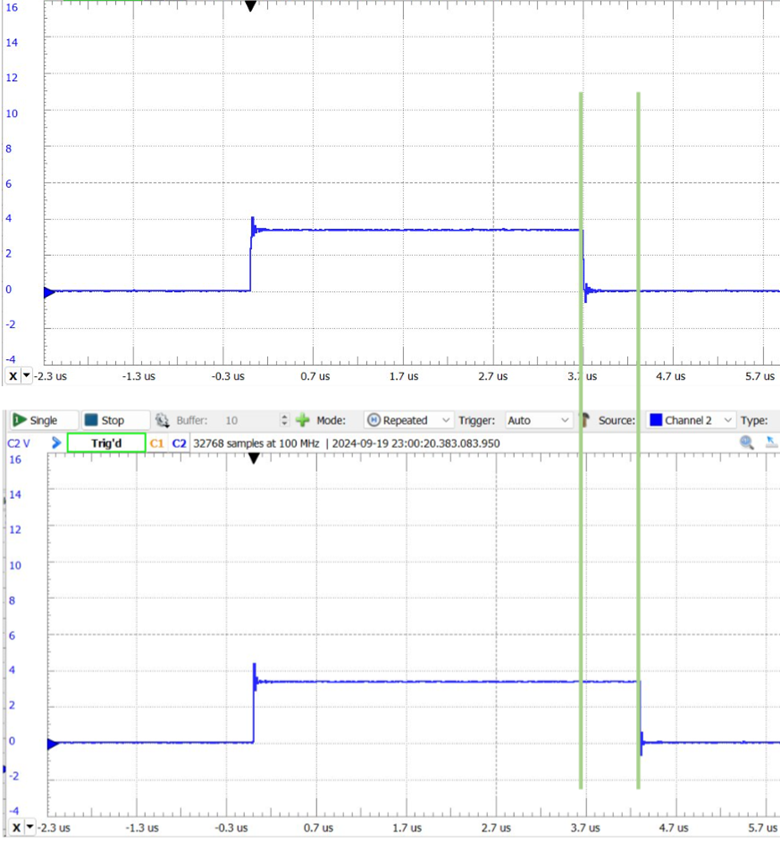The image size is (780, 842).
Task: Expand the X axis dropdown arrow under lower plot
Action: coord(30,828)
